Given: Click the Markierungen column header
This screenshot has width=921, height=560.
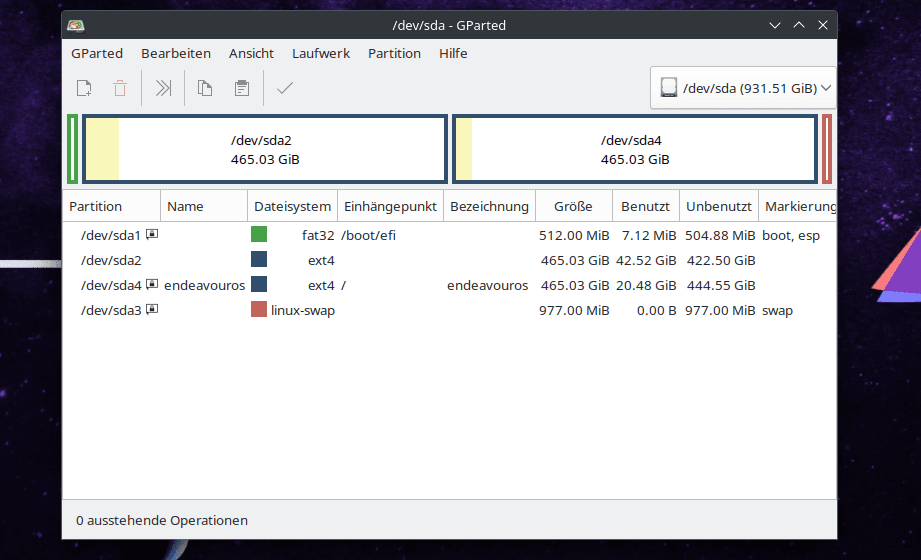Looking at the screenshot, I should pyautogui.click(x=798, y=206).
